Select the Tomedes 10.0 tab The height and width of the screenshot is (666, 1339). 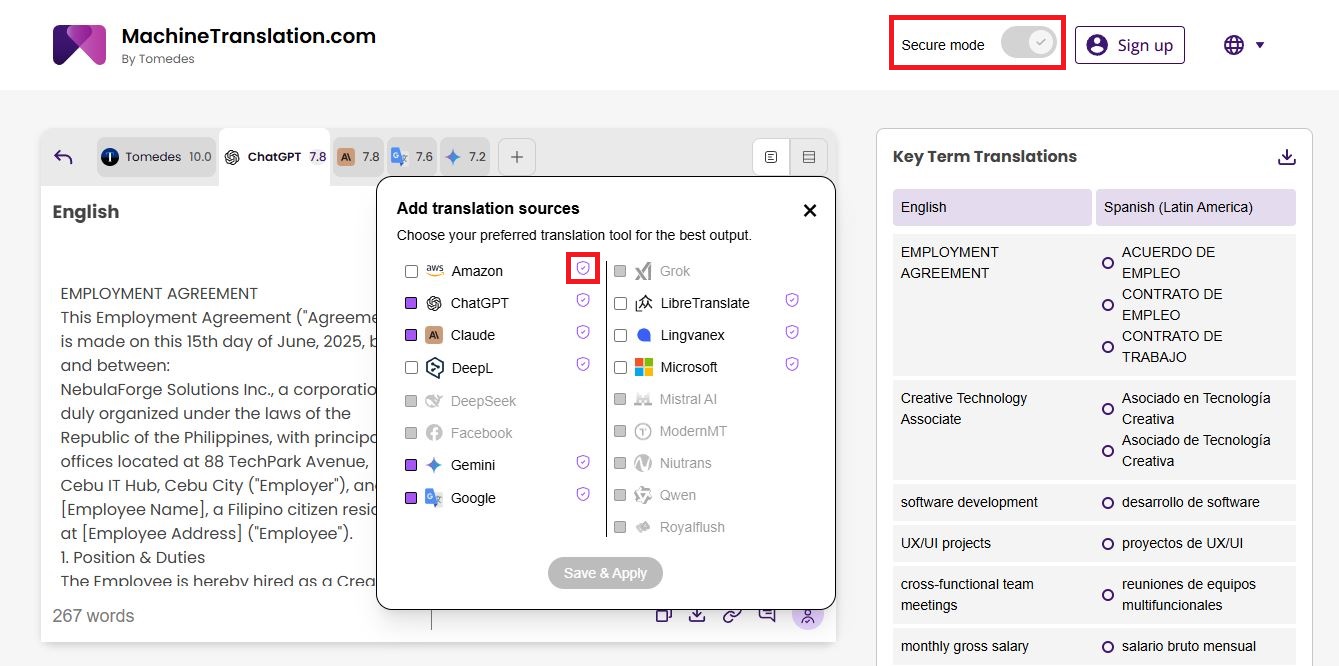tap(156, 157)
